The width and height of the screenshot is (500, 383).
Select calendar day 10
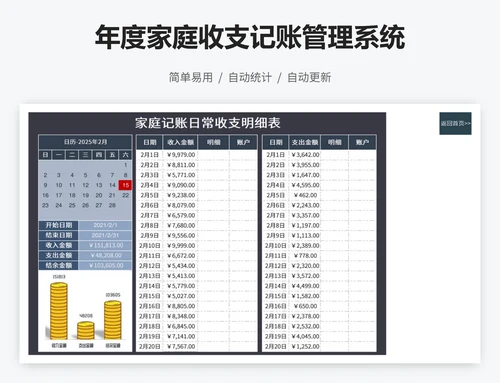click(59, 185)
